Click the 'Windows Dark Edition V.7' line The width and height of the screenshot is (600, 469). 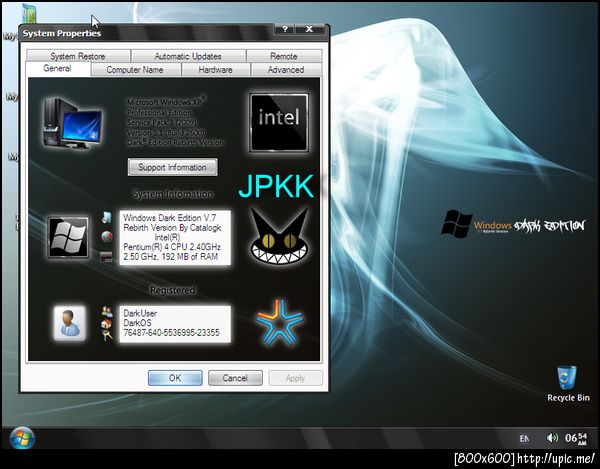point(170,218)
